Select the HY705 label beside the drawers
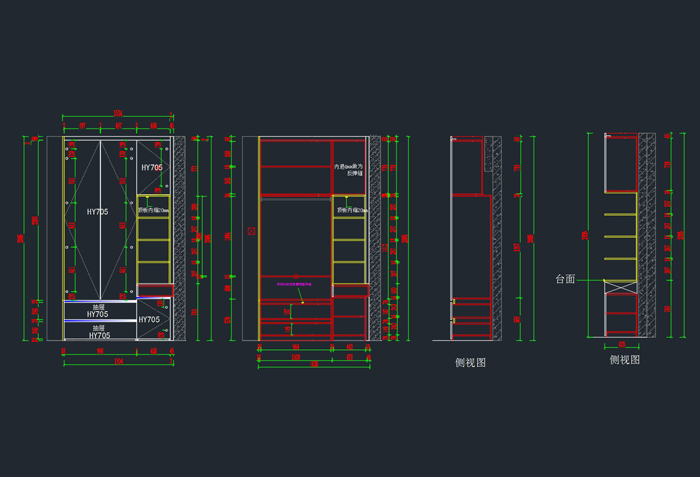This screenshot has height=477, width=700. point(149,319)
